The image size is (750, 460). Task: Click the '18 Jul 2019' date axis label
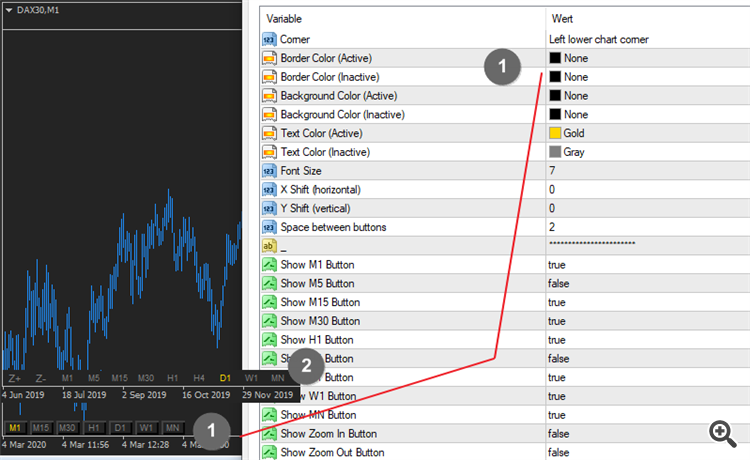pos(84,395)
